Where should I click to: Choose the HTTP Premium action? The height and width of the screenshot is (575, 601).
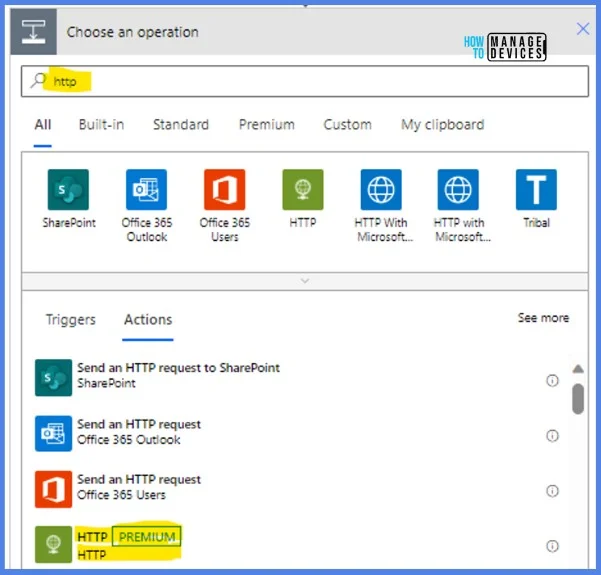tap(299, 544)
